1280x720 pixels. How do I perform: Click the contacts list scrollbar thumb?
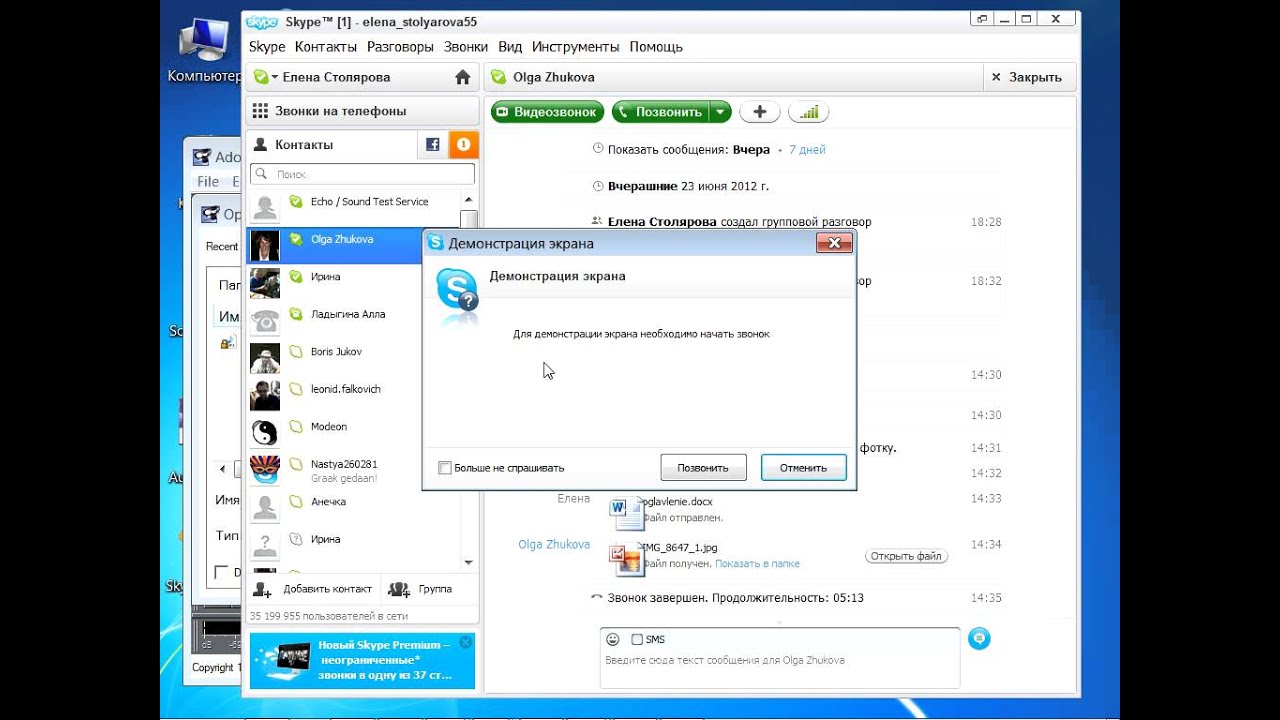pyautogui.click(x=468, y=220)
